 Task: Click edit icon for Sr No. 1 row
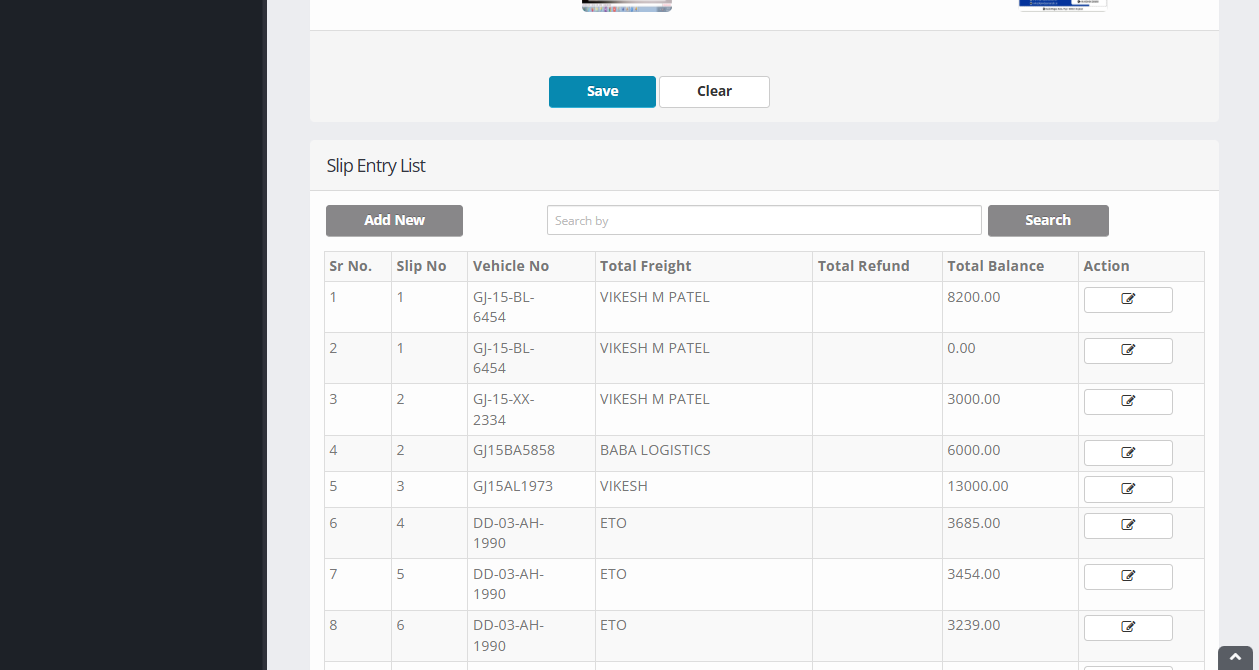1127,299
